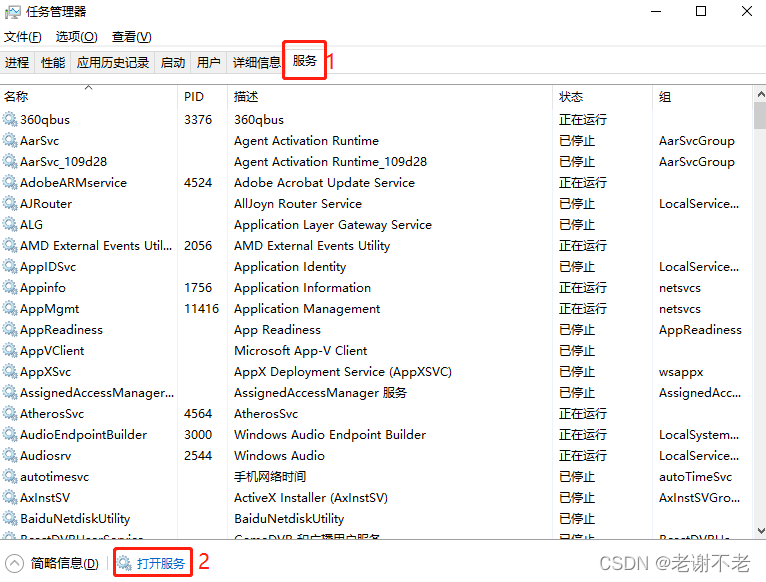Select description 'Windows Audio Endpoint Builder'
The height and width of the screenshot is (582, 766).
pos(330,434)
